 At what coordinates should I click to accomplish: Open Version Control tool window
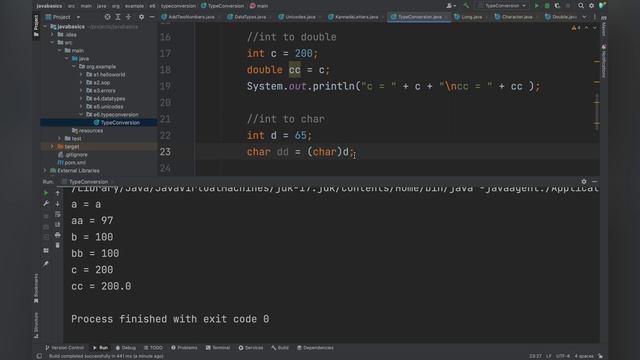tap(64, 348)
